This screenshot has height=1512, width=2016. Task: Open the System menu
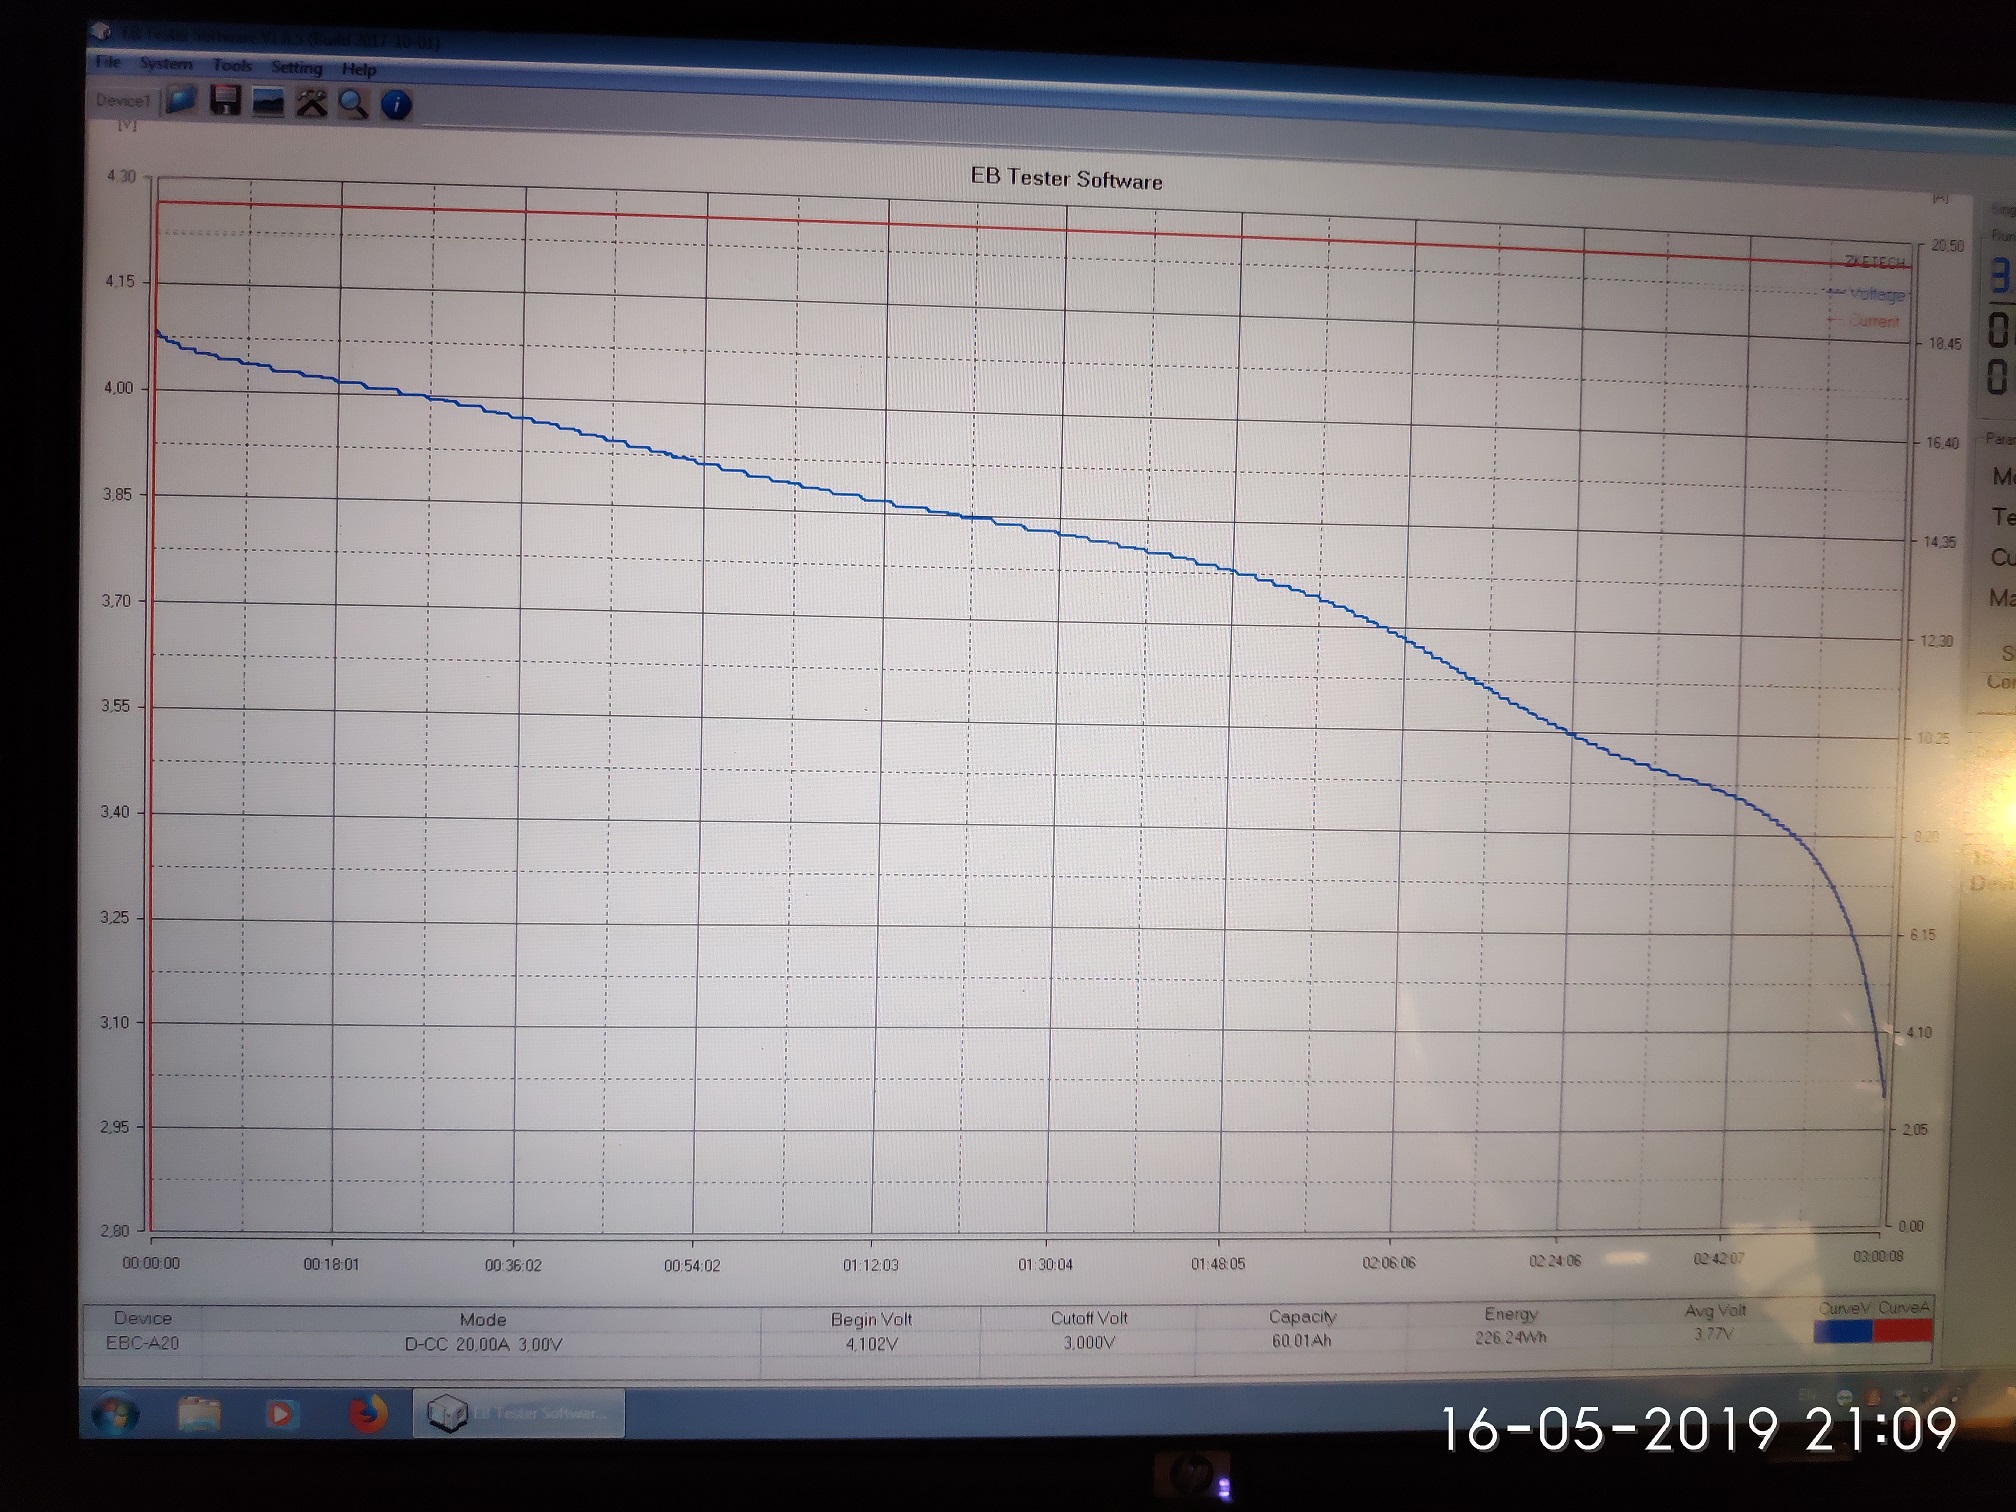[166, 64]
